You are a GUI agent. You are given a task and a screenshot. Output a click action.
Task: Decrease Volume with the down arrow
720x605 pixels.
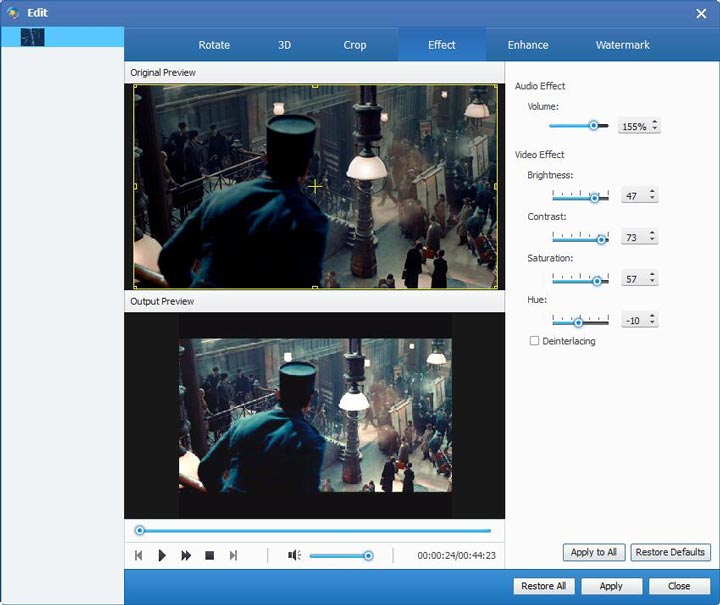coord(655,129)
